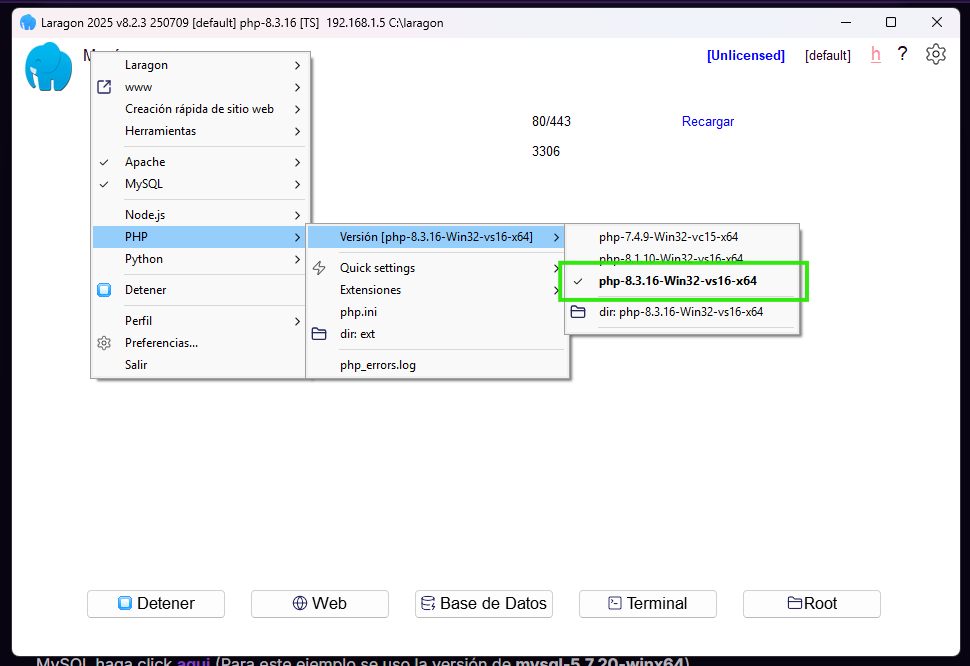Image resolution: width=970 pixels, height=666 pixels.
Task: Toggle the Apache service checkmark entry
Action: tap(145, 162)
